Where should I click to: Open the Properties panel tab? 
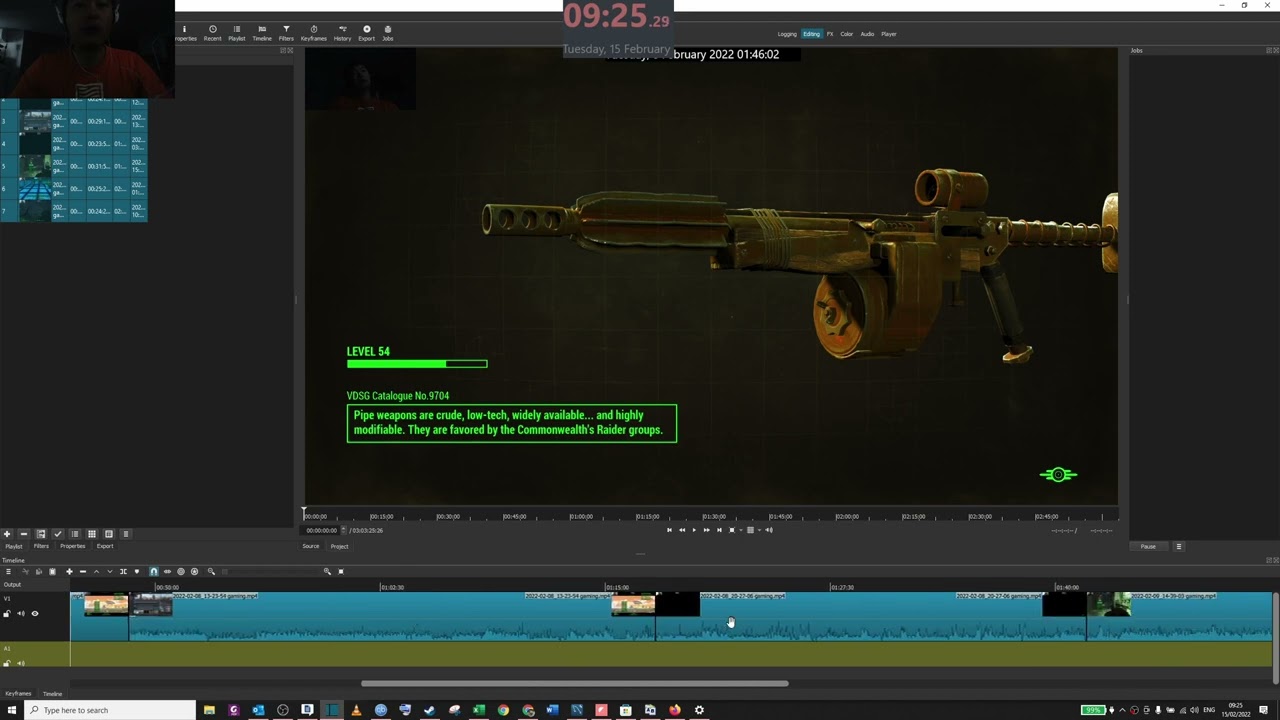click(x=73, y=546)
